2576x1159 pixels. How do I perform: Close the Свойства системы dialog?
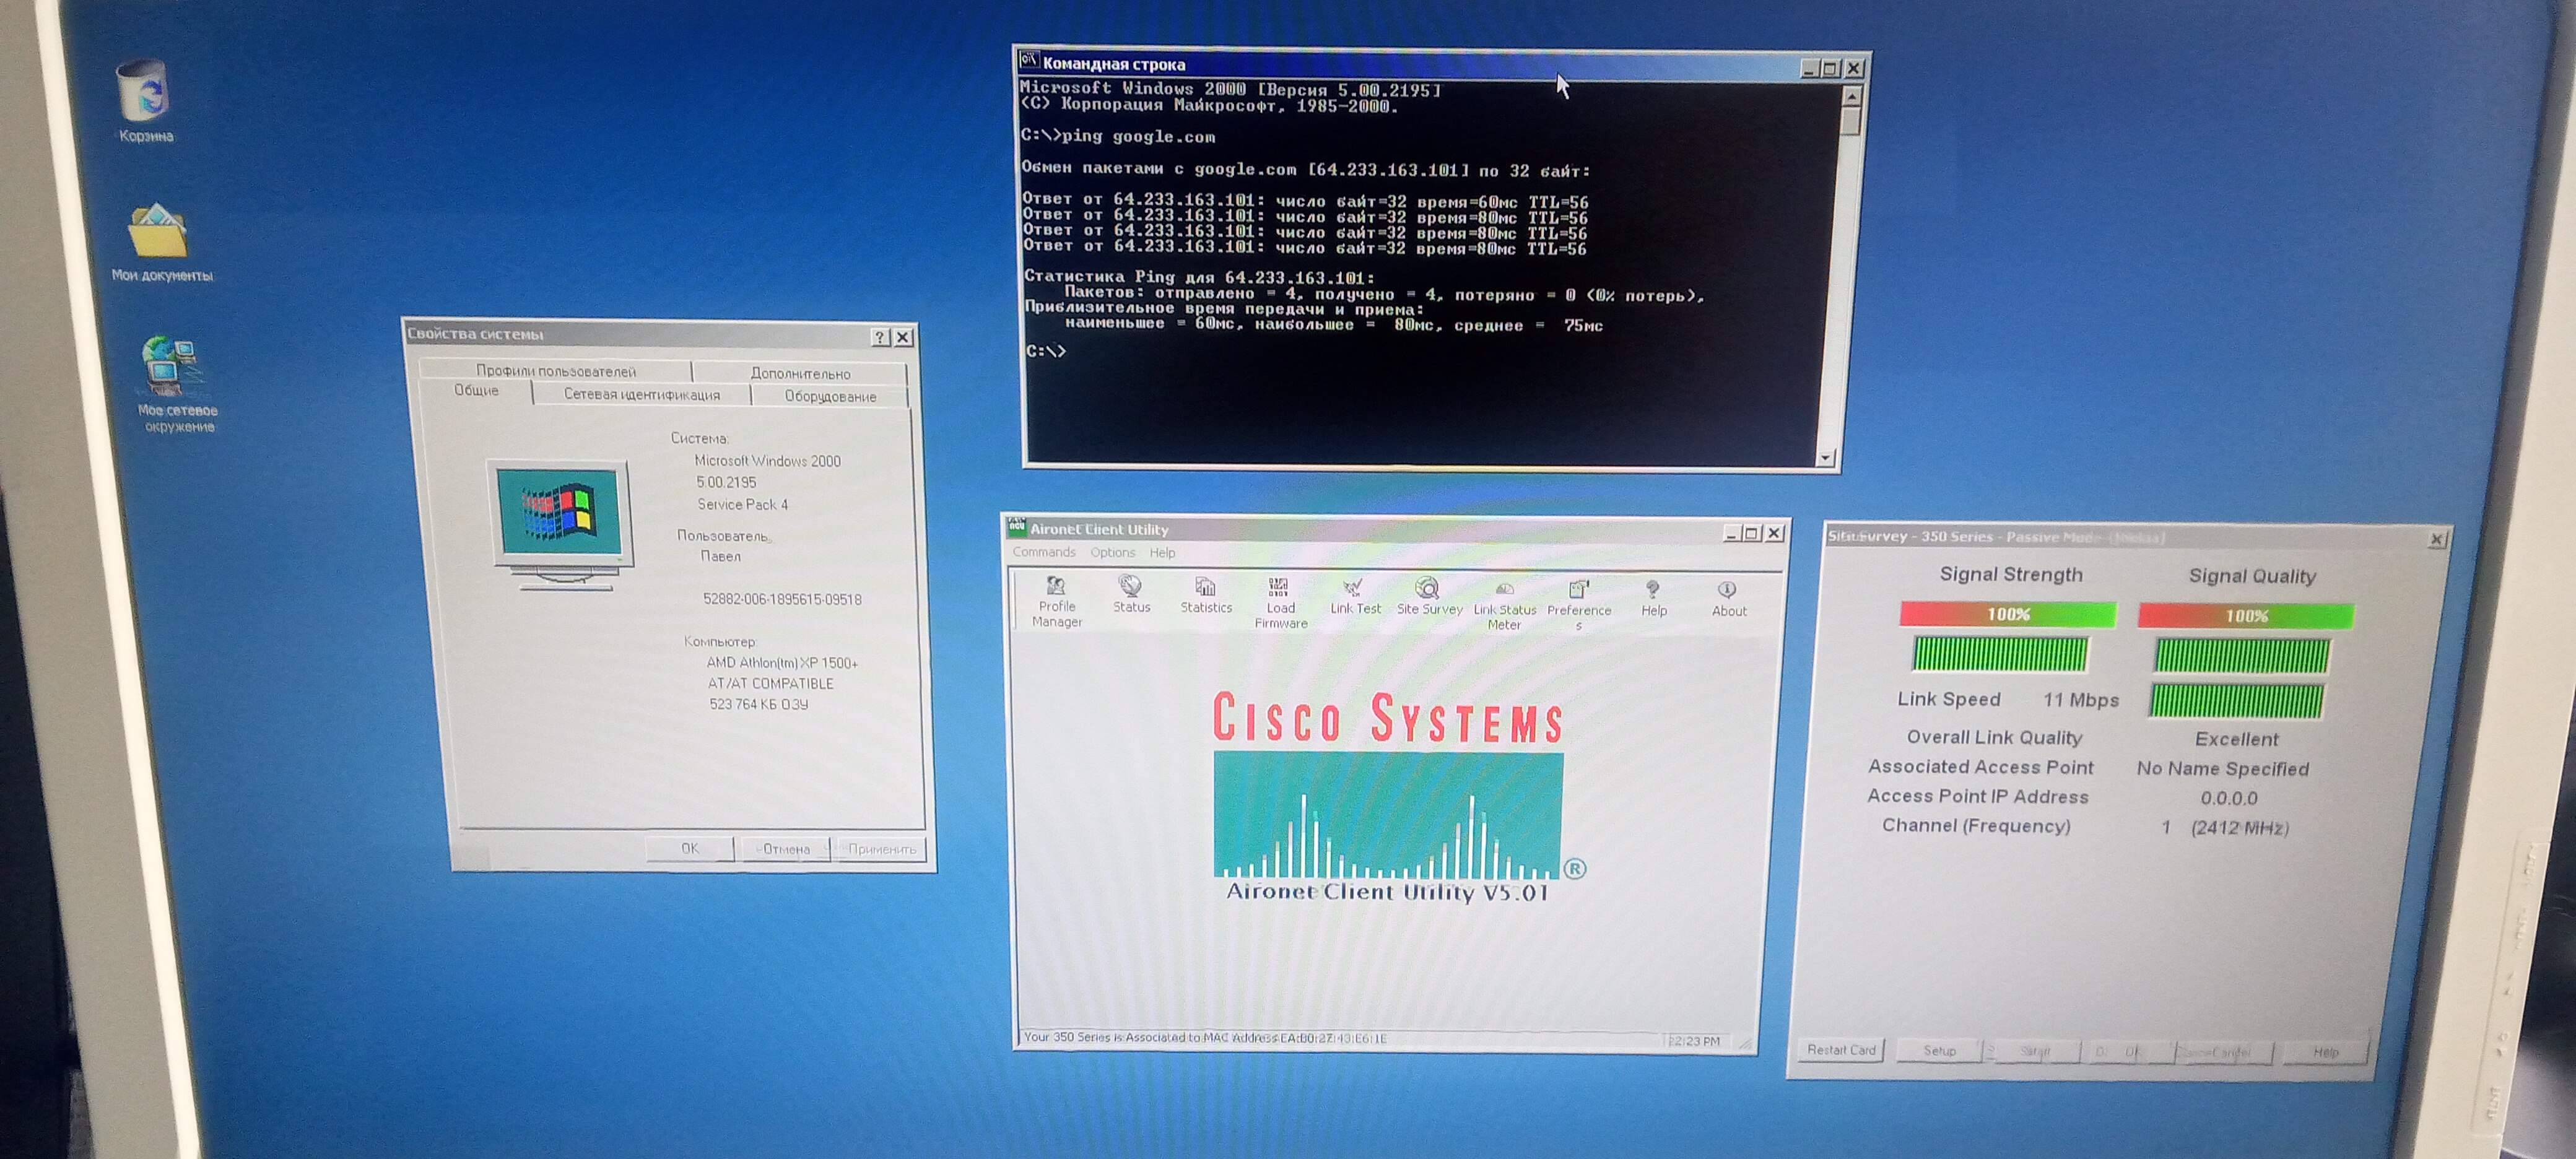click(903, 337)
